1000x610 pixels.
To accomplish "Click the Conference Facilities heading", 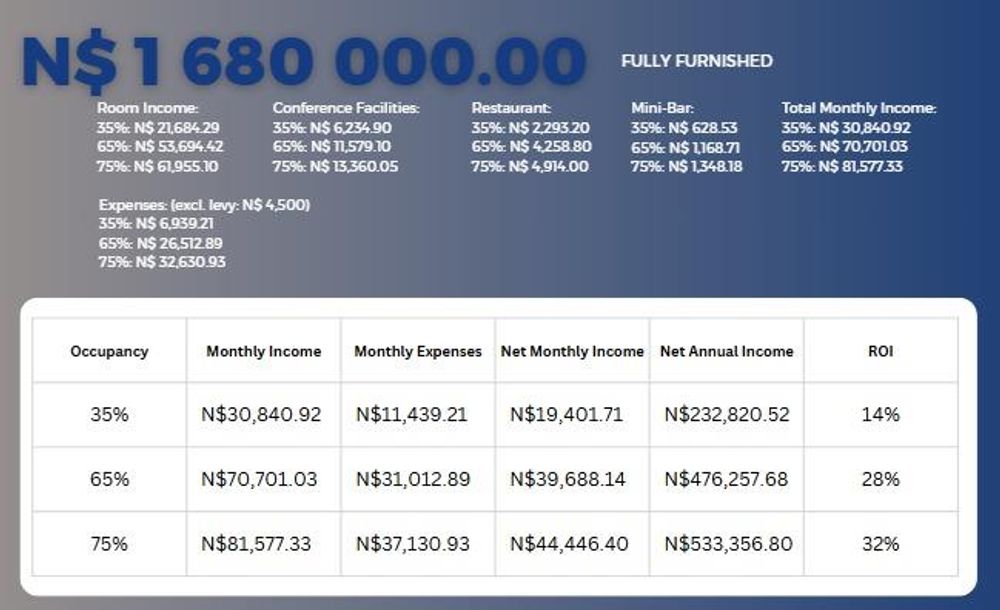I will (x=346, y=108).
